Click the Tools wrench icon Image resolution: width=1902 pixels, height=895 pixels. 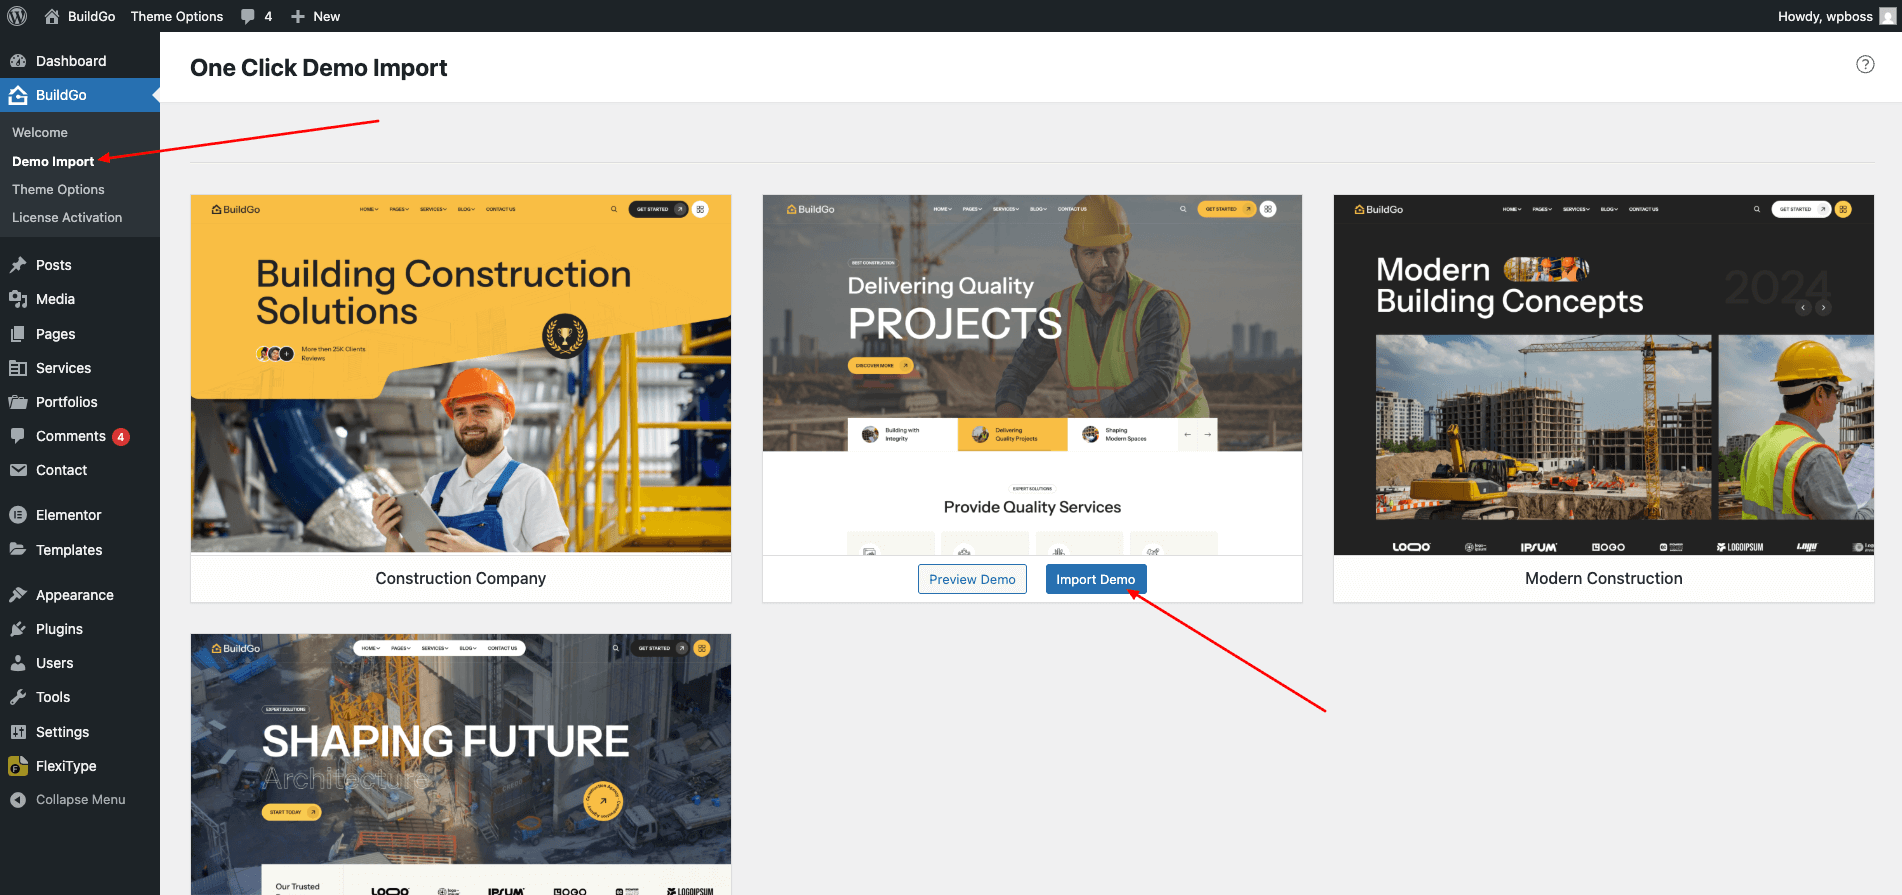pos(18,697)
